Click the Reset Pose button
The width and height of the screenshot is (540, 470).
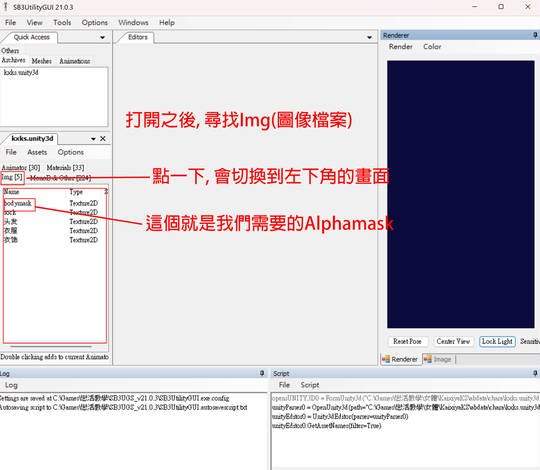click(407, 341)
